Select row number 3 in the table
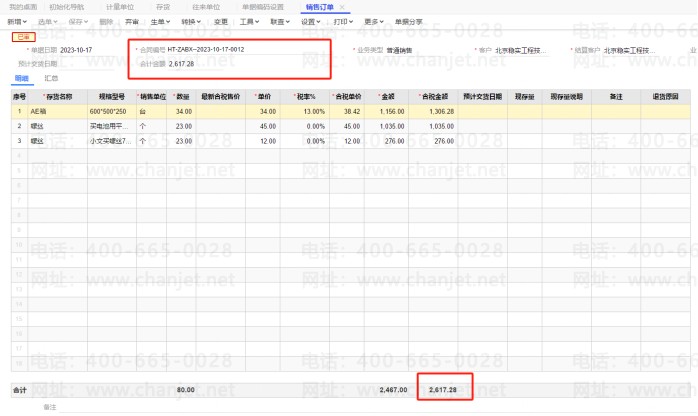Screen dimensions: 698x416 19,141
